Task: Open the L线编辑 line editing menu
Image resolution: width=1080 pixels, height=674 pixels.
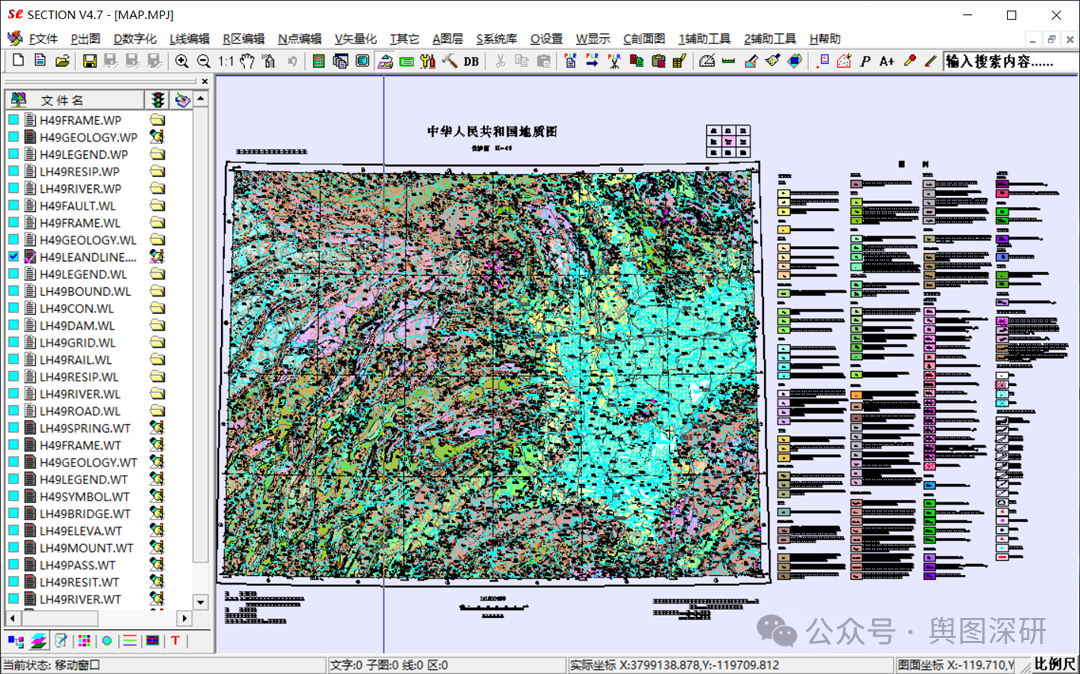Action: point(189,39)
